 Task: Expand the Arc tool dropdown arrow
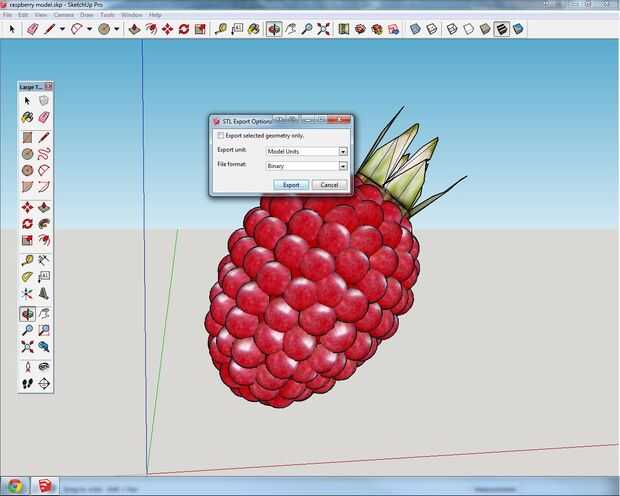pyautogui.click(x=89, y=29)
